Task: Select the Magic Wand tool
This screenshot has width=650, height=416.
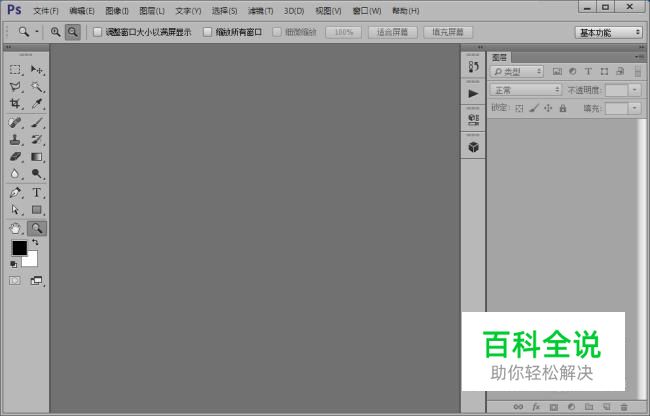Action: pyautogui.click(x=37, y=87)
